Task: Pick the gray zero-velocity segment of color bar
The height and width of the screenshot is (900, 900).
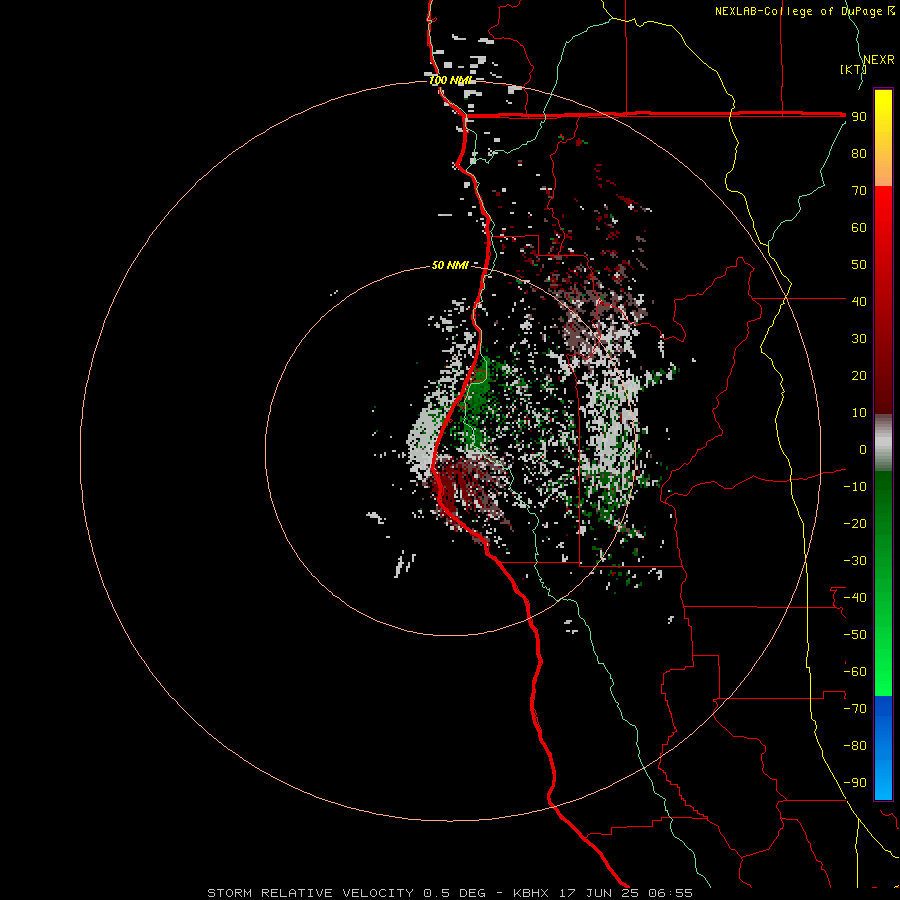Action: coord(883,443)
